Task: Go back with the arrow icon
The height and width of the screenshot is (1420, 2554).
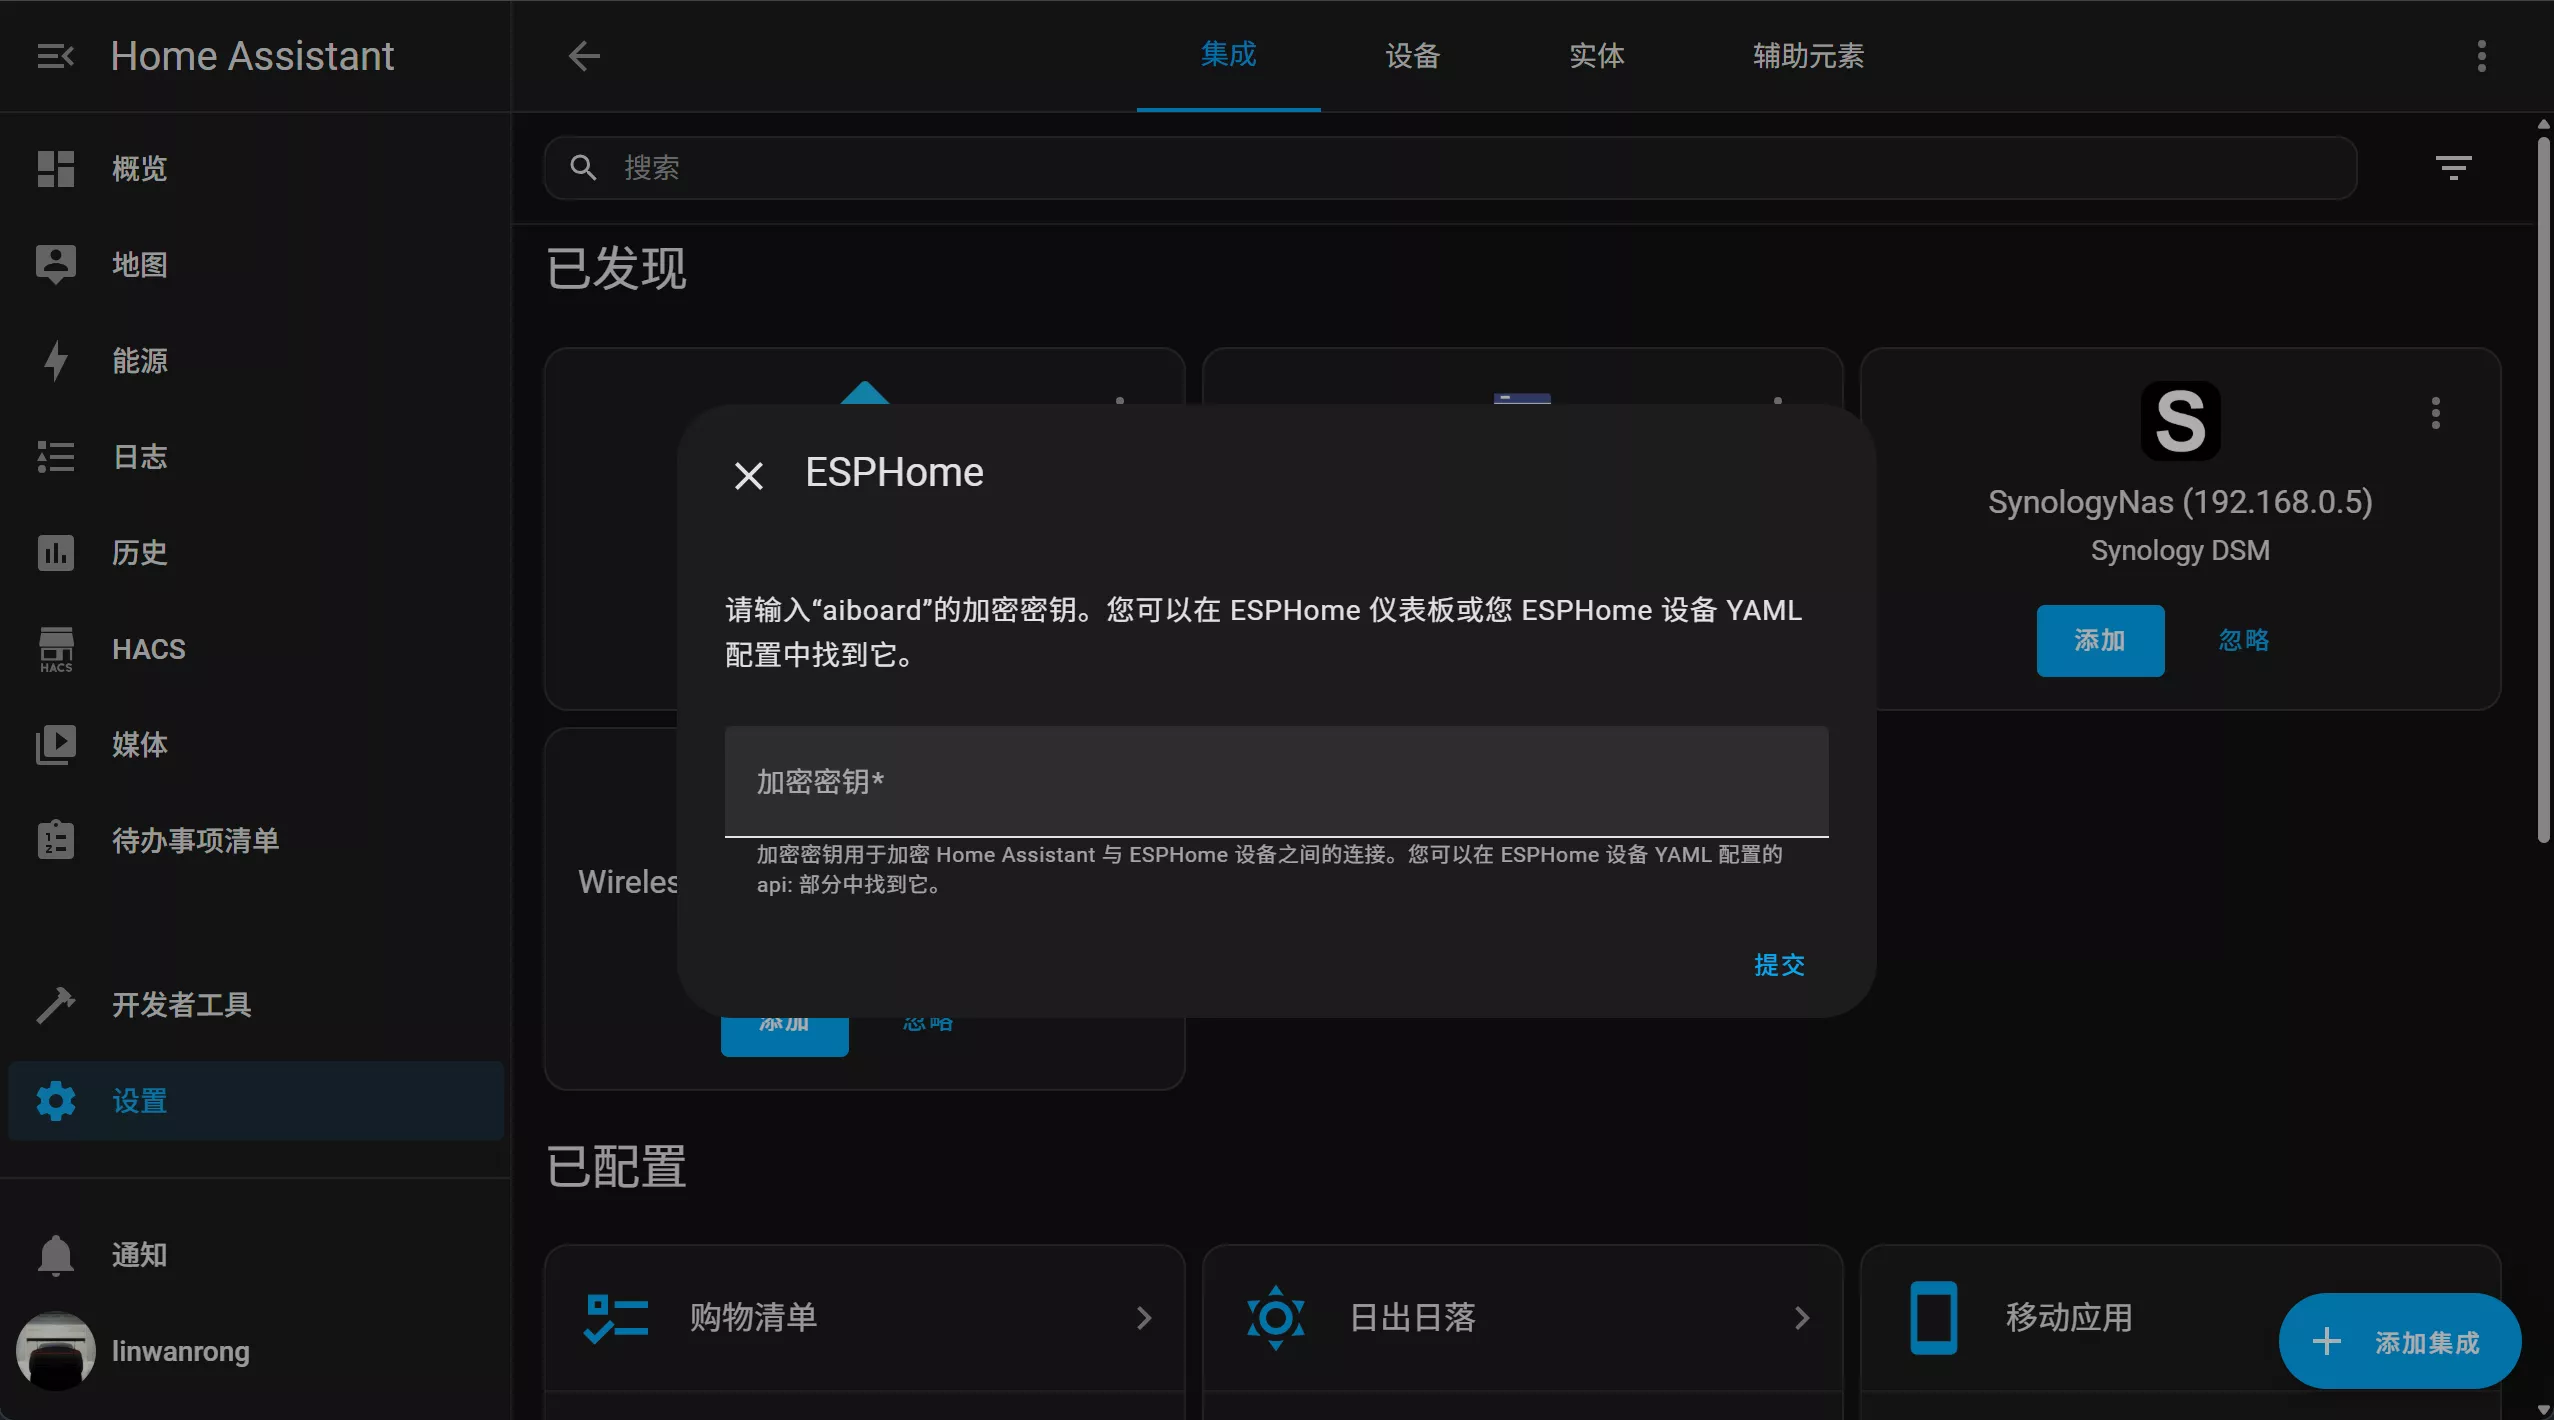Action: 584,56
